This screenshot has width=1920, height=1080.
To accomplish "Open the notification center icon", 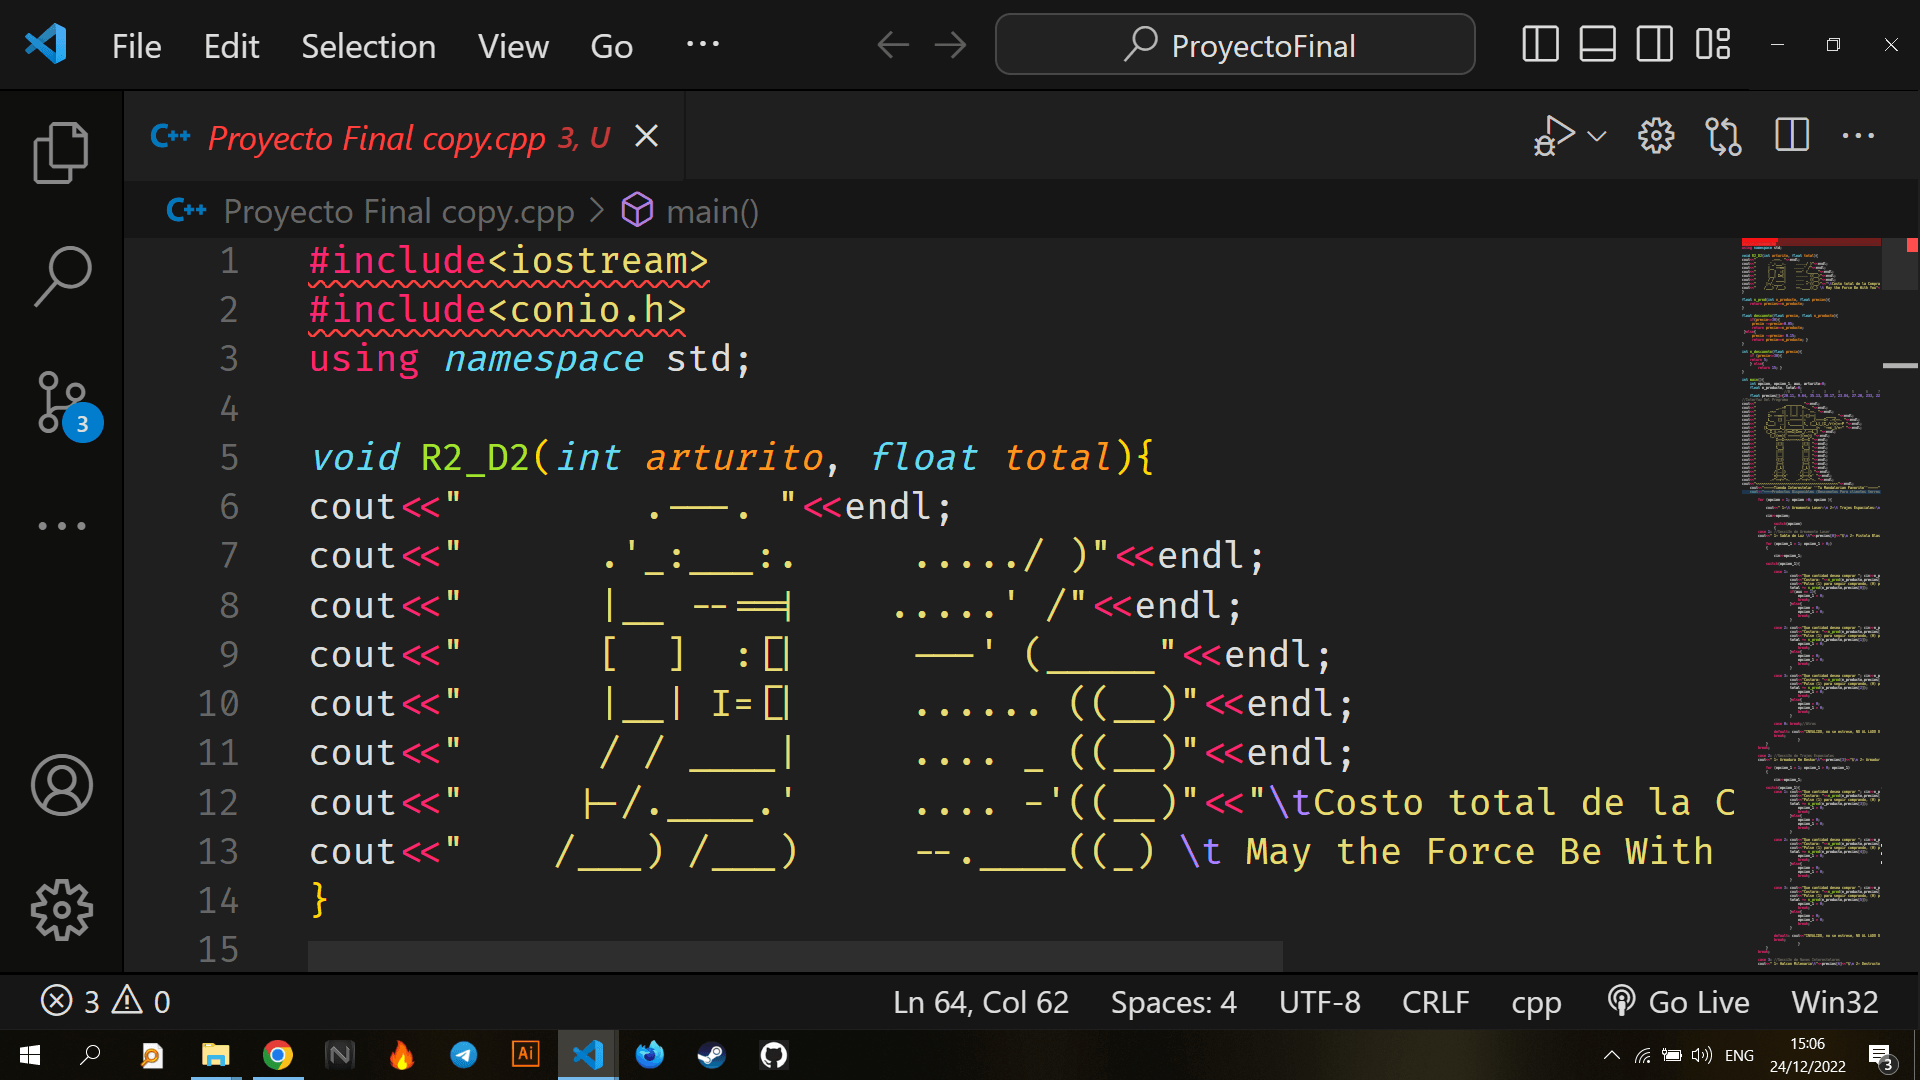I will (x=1880, y=1057).
